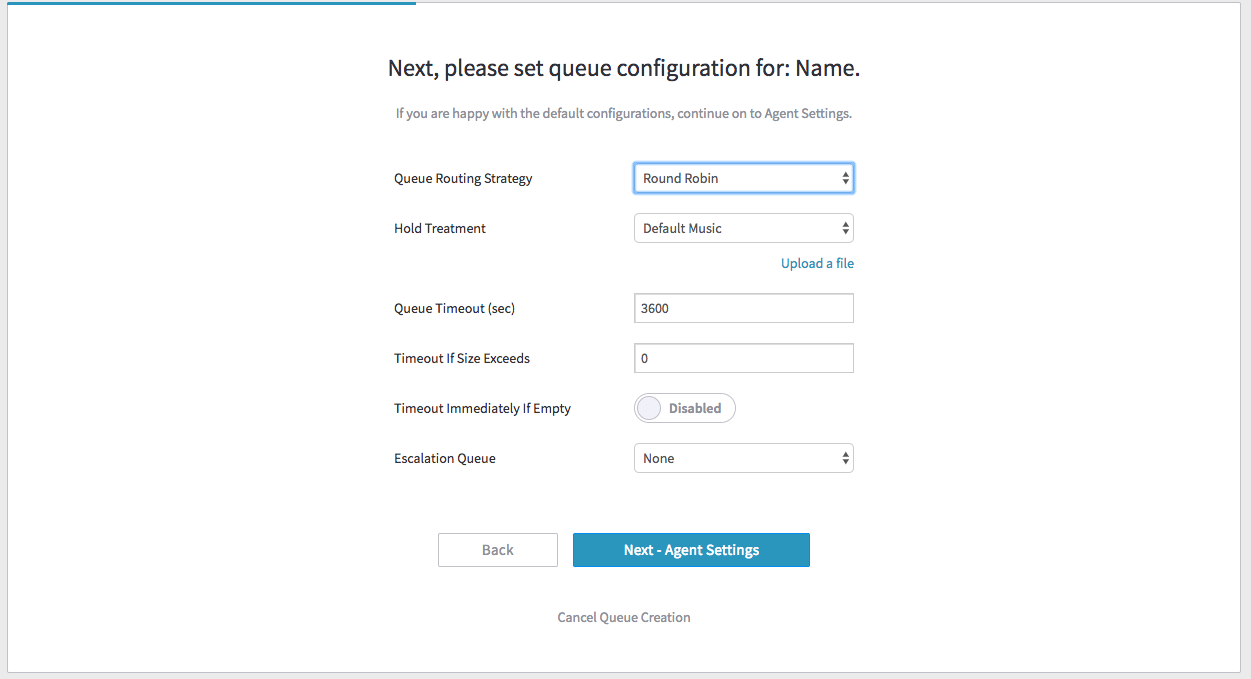Open the Queue Routing Strategy dropdown

click(744, 178)
